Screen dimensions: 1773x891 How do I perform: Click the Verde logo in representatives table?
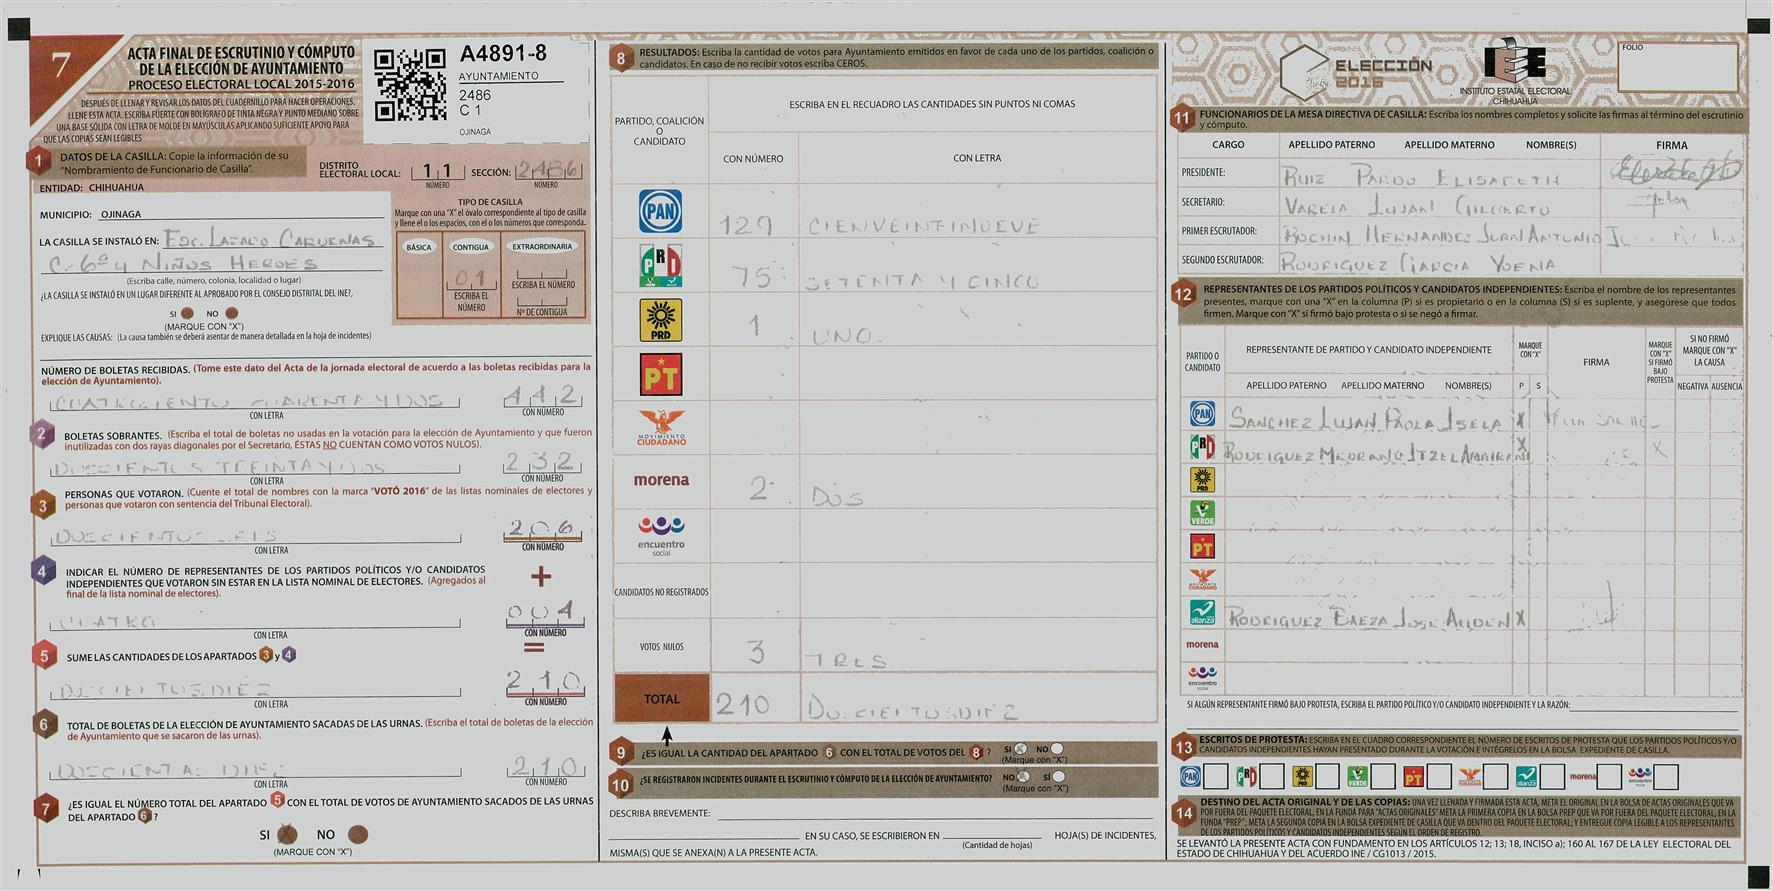(x=1202, y=513)
